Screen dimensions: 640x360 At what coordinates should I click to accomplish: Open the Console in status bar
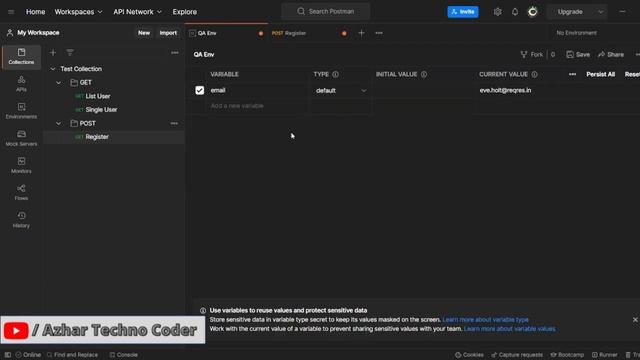pos(123,355)
